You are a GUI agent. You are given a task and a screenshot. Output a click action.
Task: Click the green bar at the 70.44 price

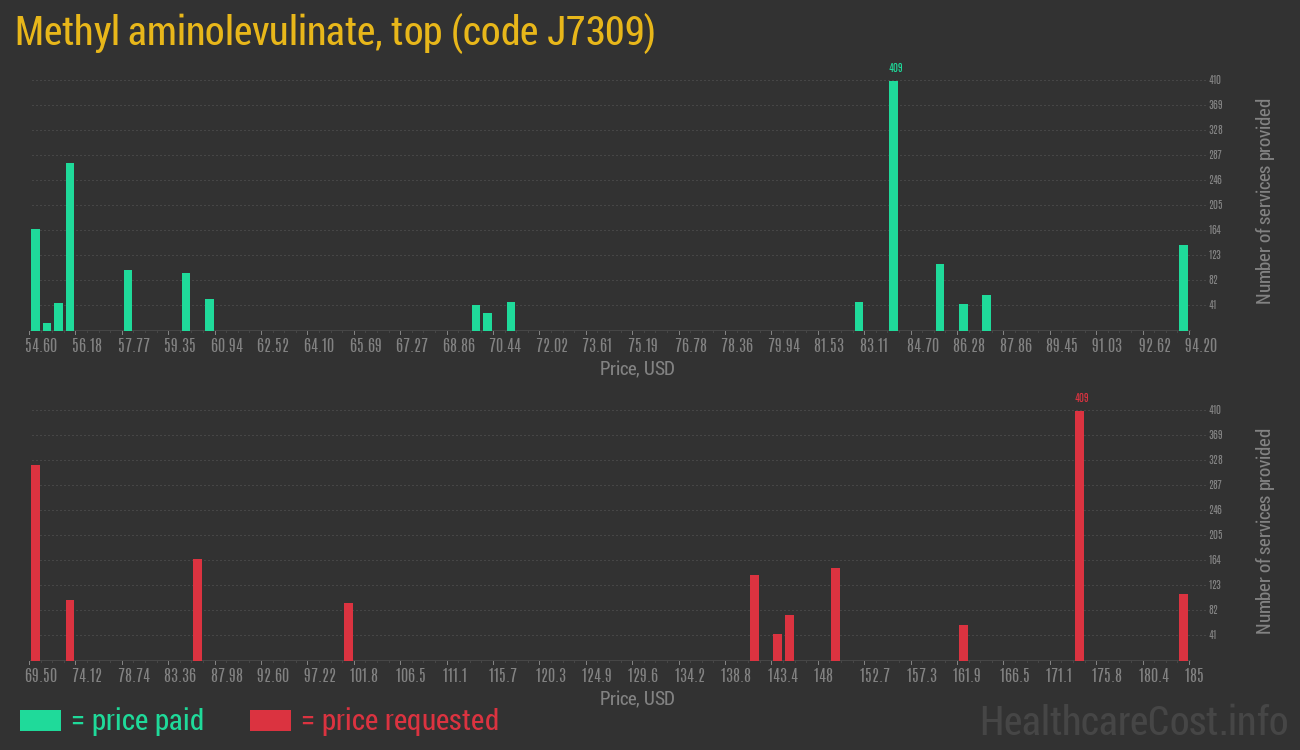(511, 316)
